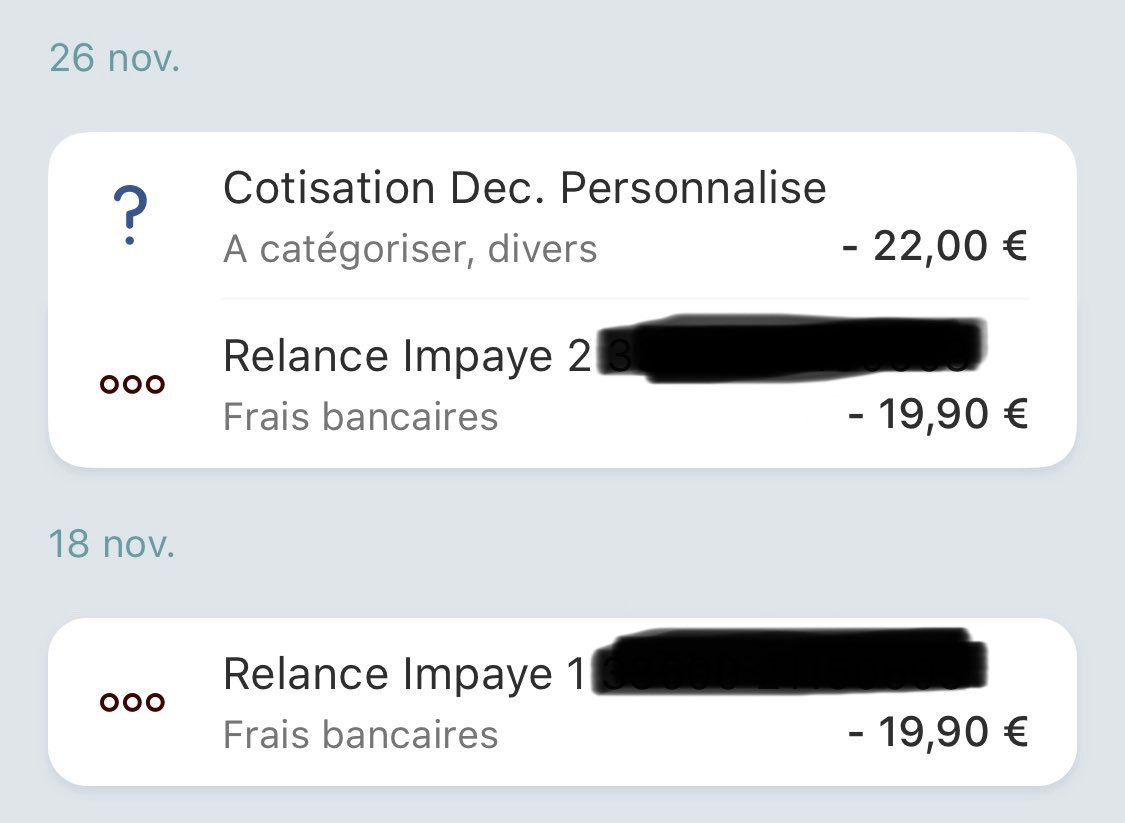
Task: Select the 18 nov. date header
Action: [111, 545]
